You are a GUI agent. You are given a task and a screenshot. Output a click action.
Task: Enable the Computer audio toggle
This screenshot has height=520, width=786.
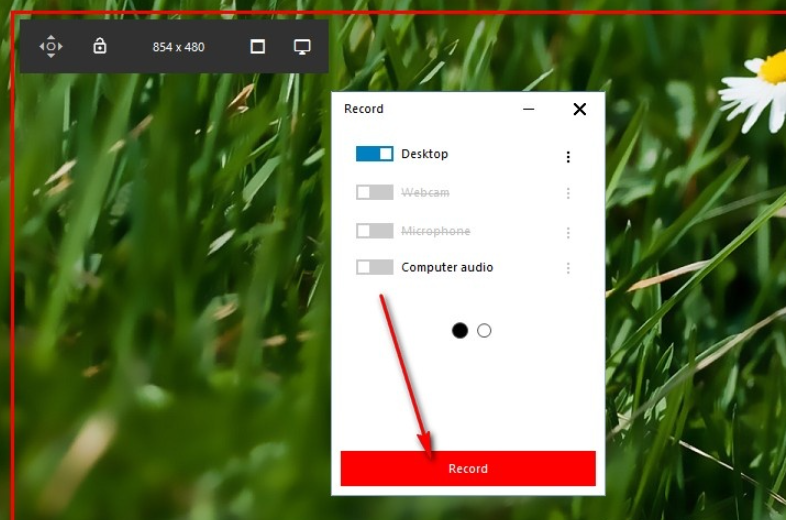coord(375,267)
